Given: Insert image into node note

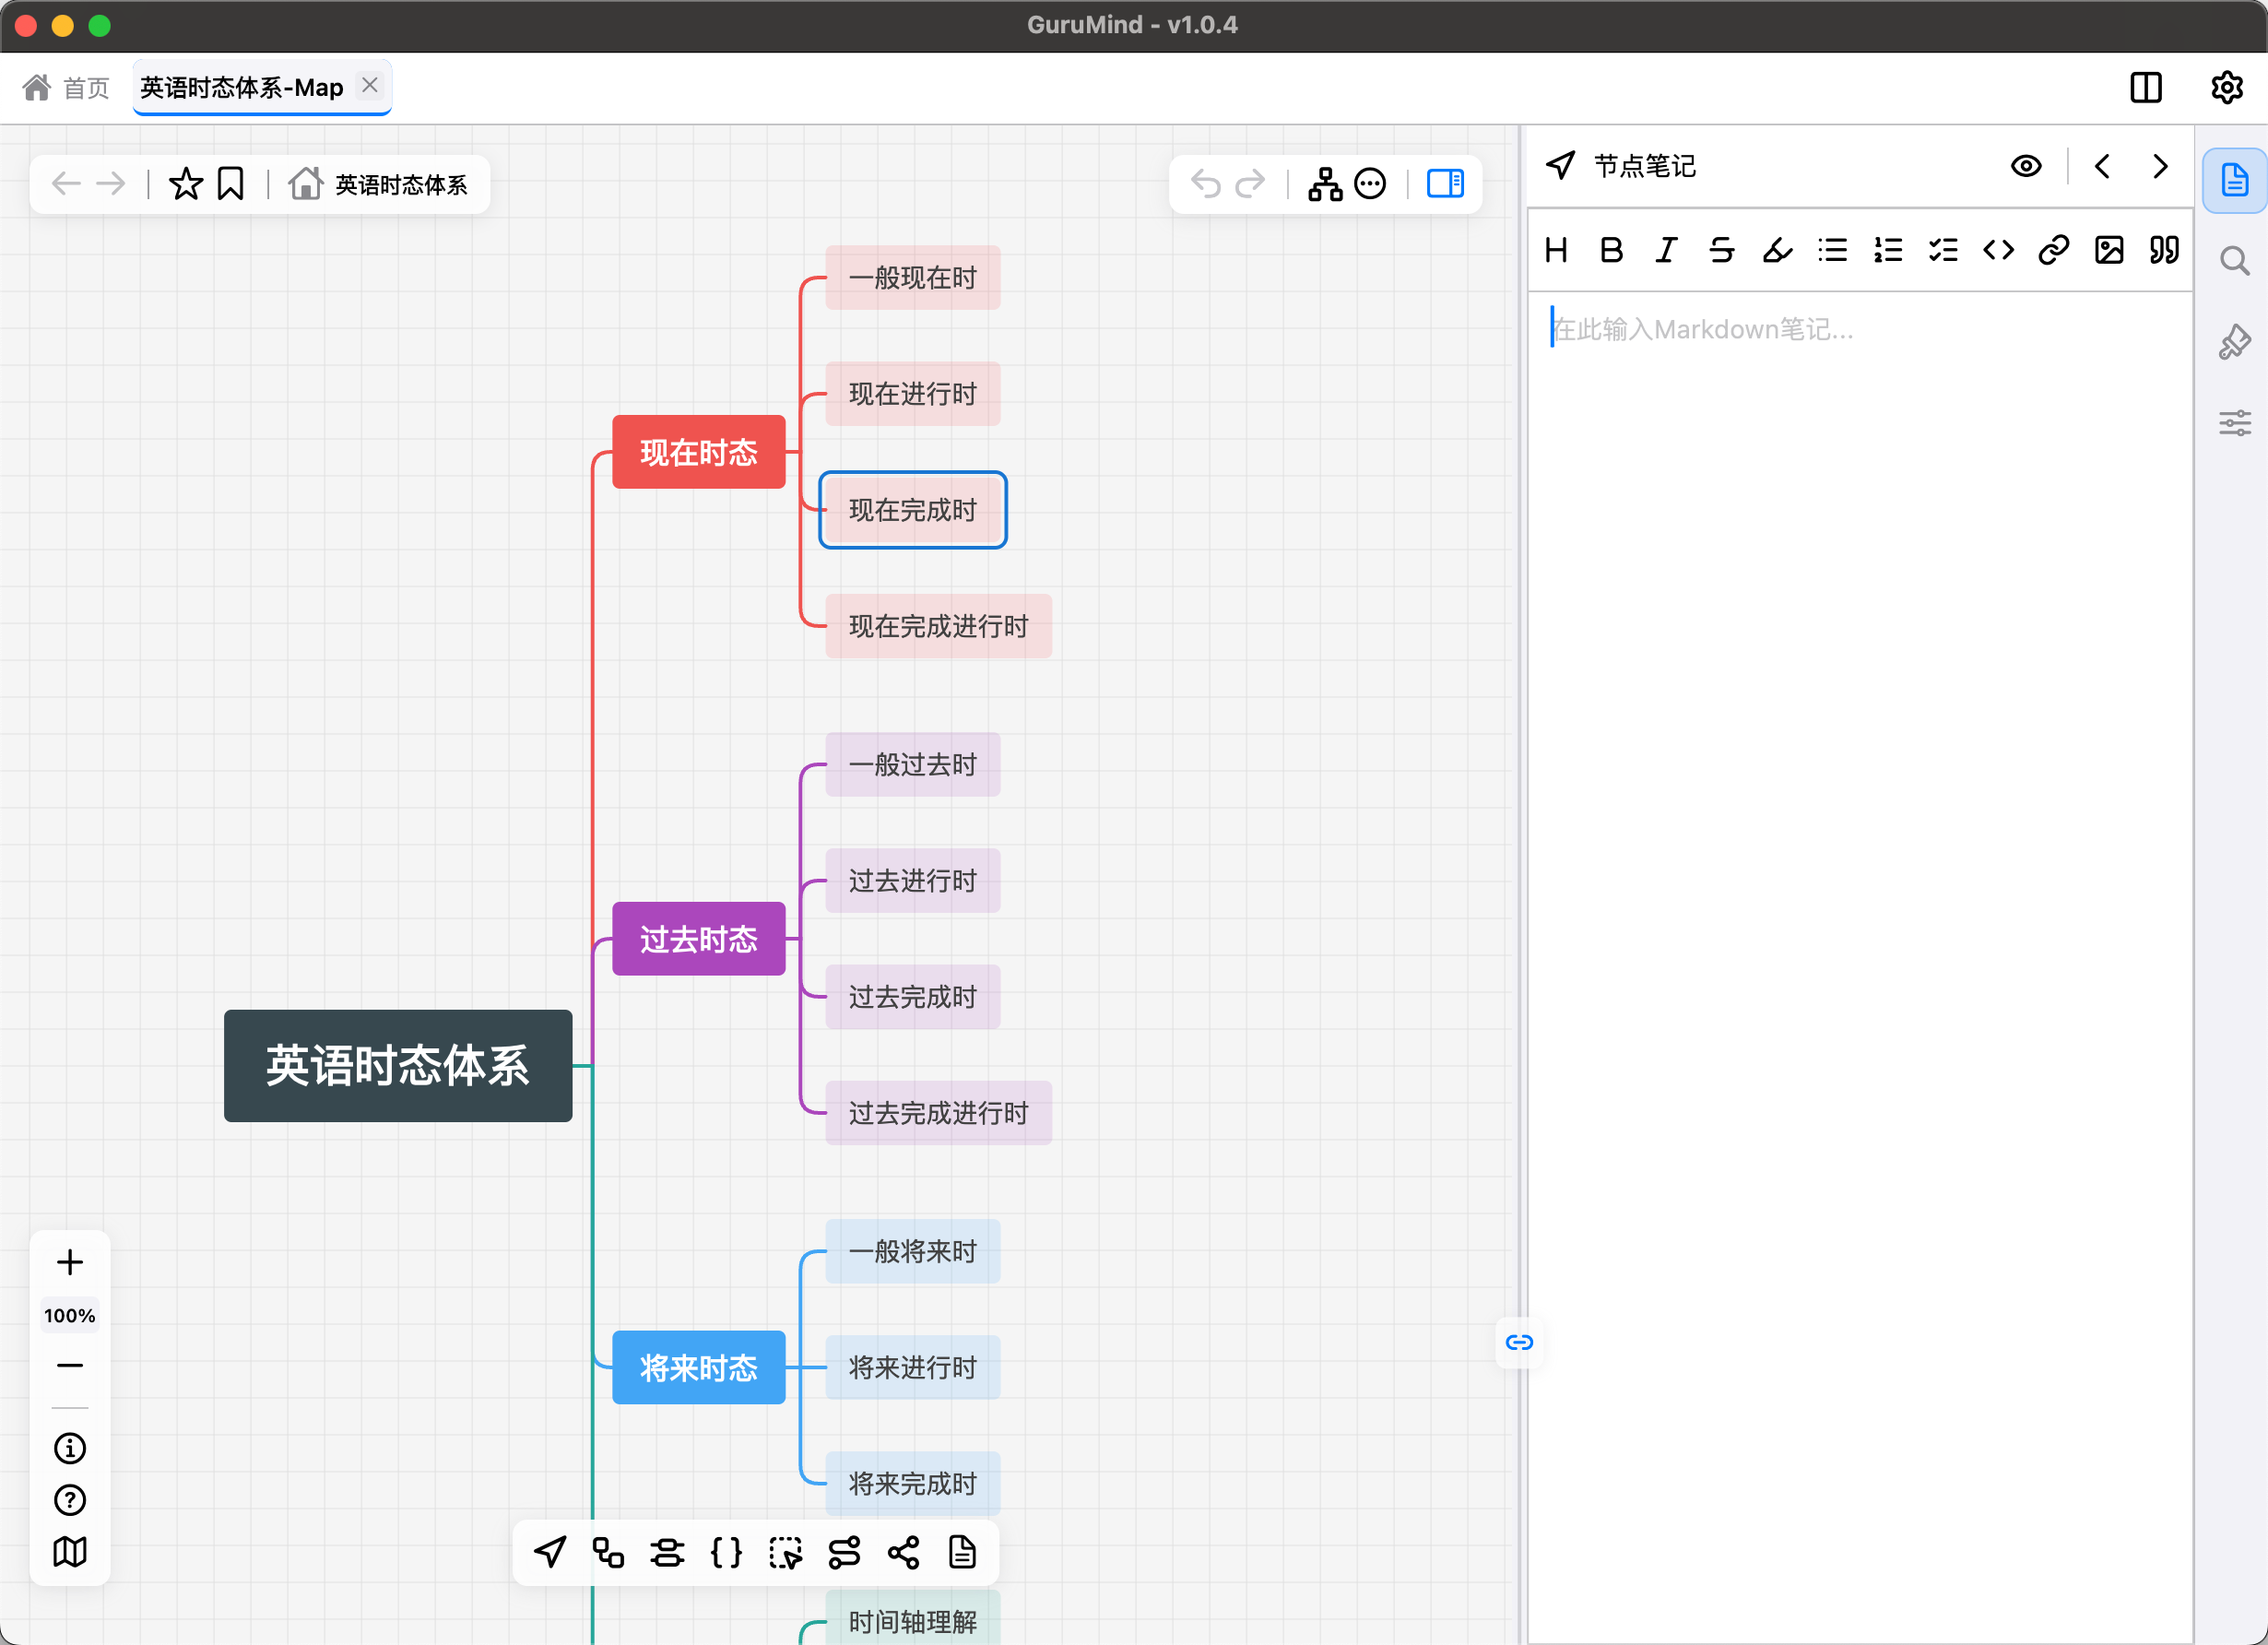Looking at the screenshot, I should click(2109, 250).
